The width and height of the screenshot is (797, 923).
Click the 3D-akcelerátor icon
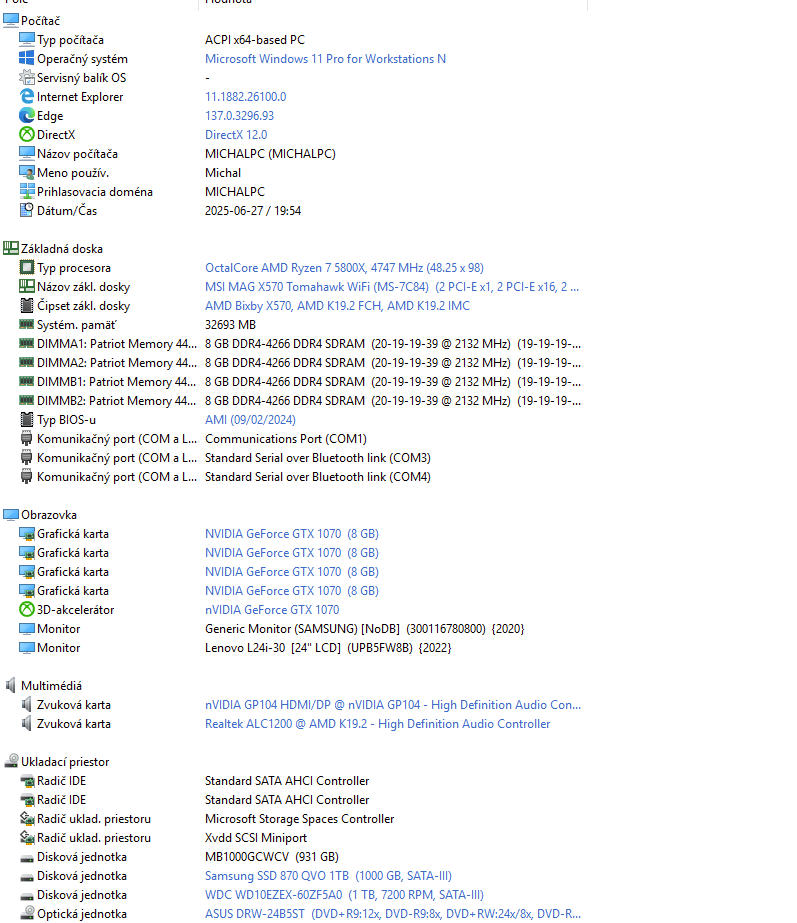pyautogui.click(x=26, y=609)
